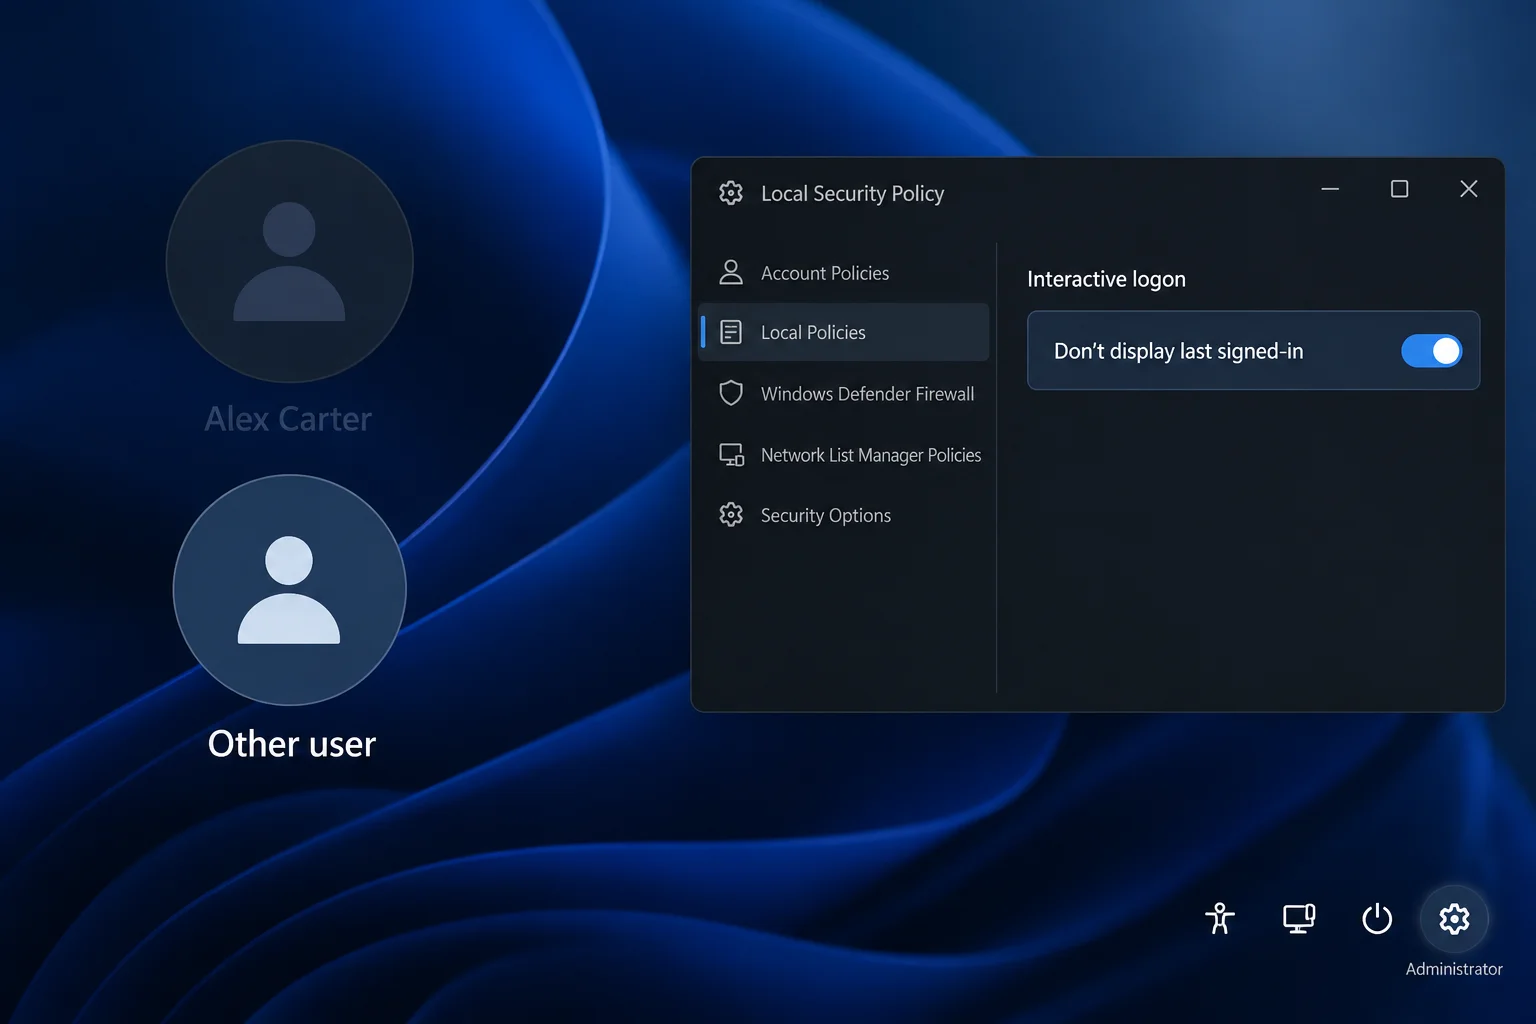Maximize the Local Security Policy window
The width and height of the screenshot is (1536, 1024).
click(x=1399, y=189)
